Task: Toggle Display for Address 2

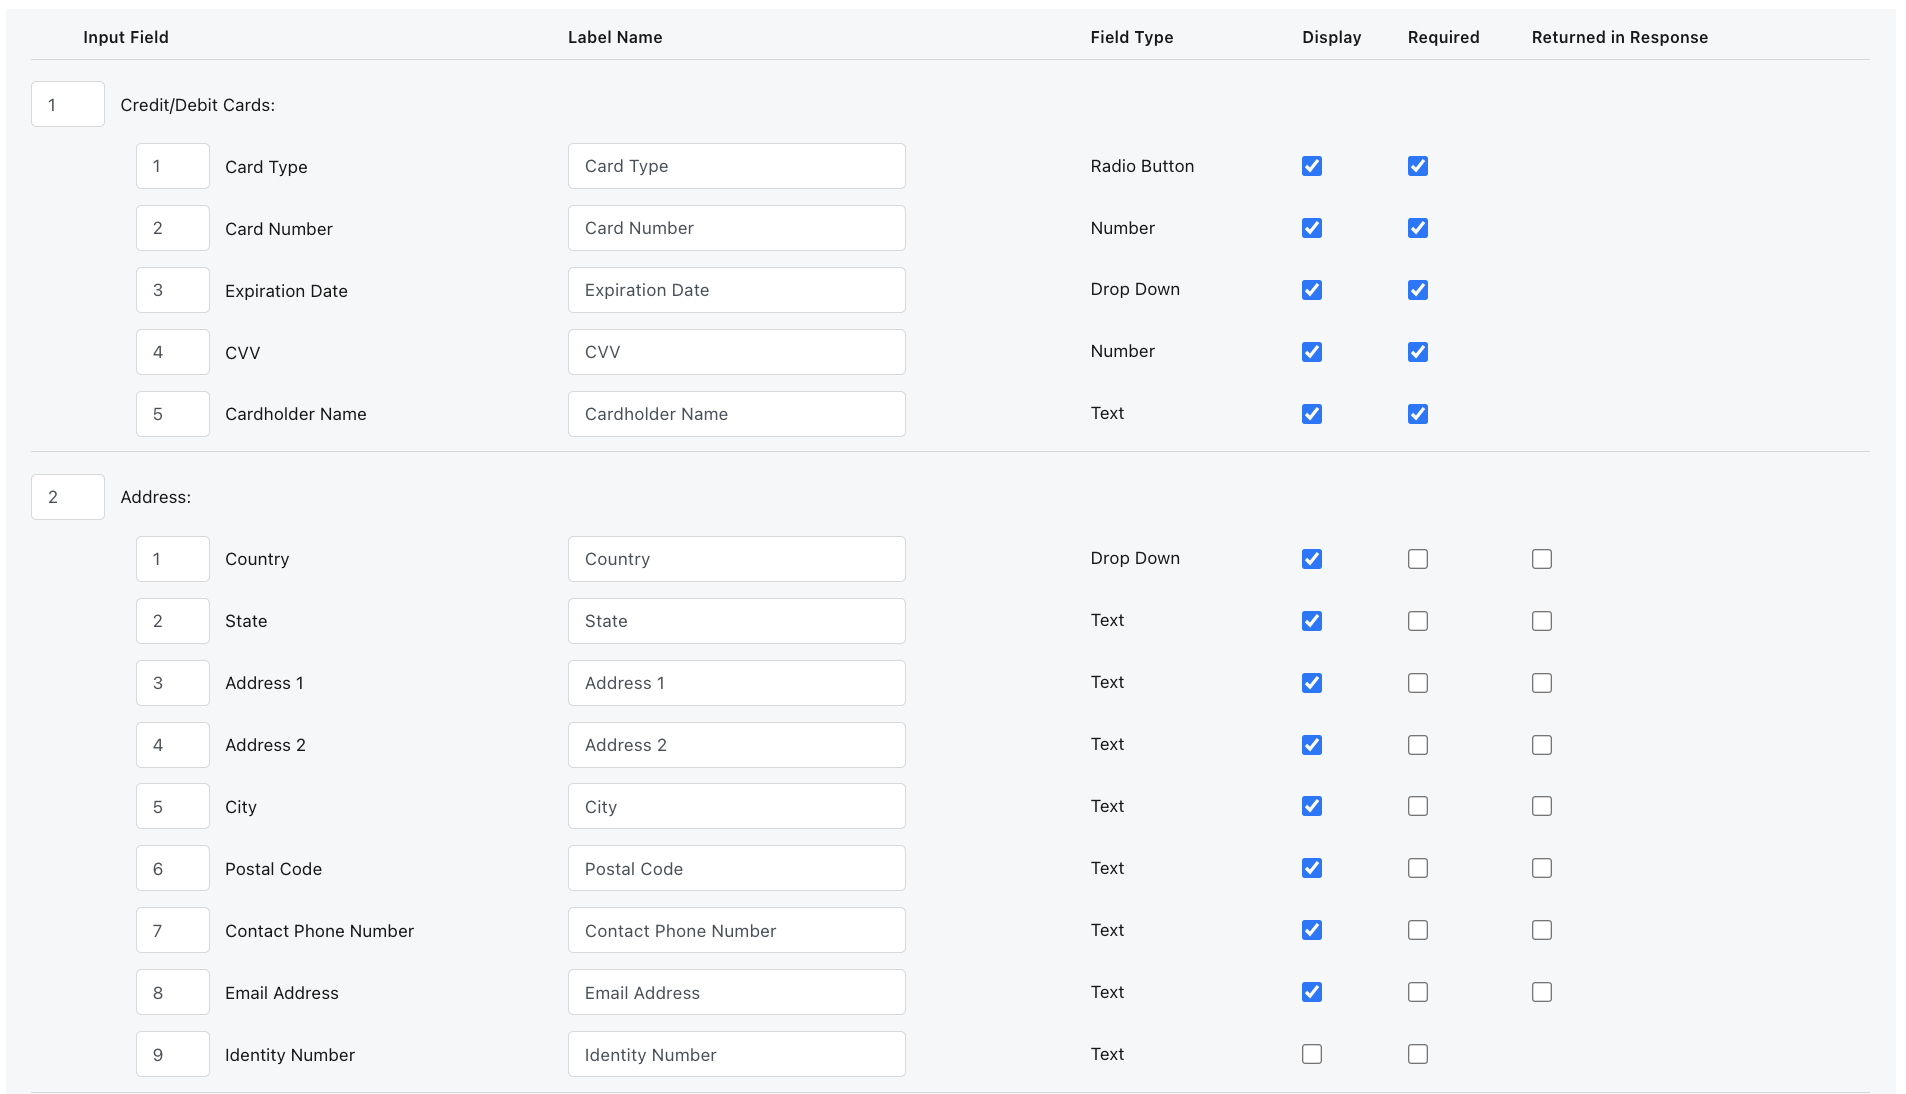Action: point(1312,745)
